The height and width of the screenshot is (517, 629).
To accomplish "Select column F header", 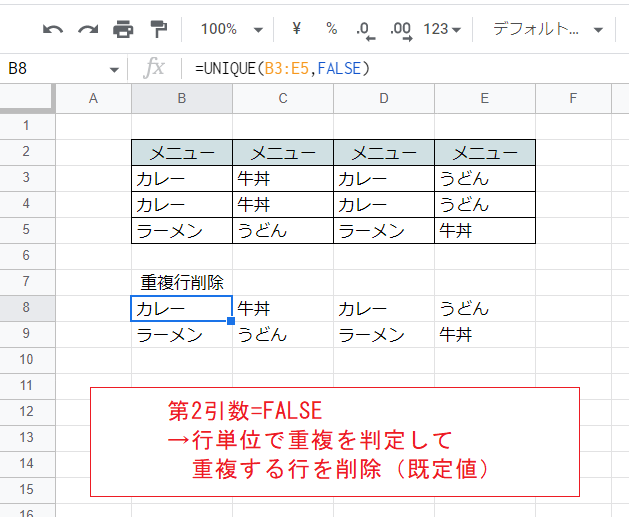I will coord(573,98).
